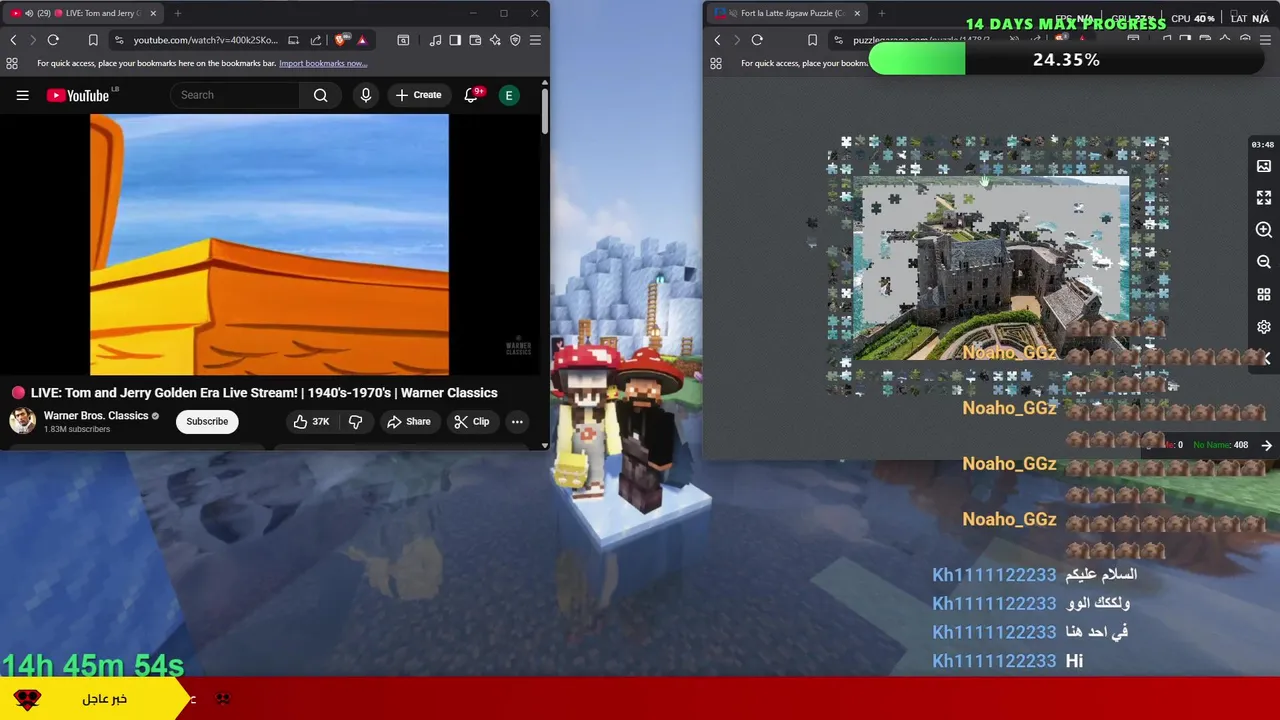This screenshot has height=720, width=1280.
Task: Open more actions three-dot menu under video
Action: click(x=517, y=421)
